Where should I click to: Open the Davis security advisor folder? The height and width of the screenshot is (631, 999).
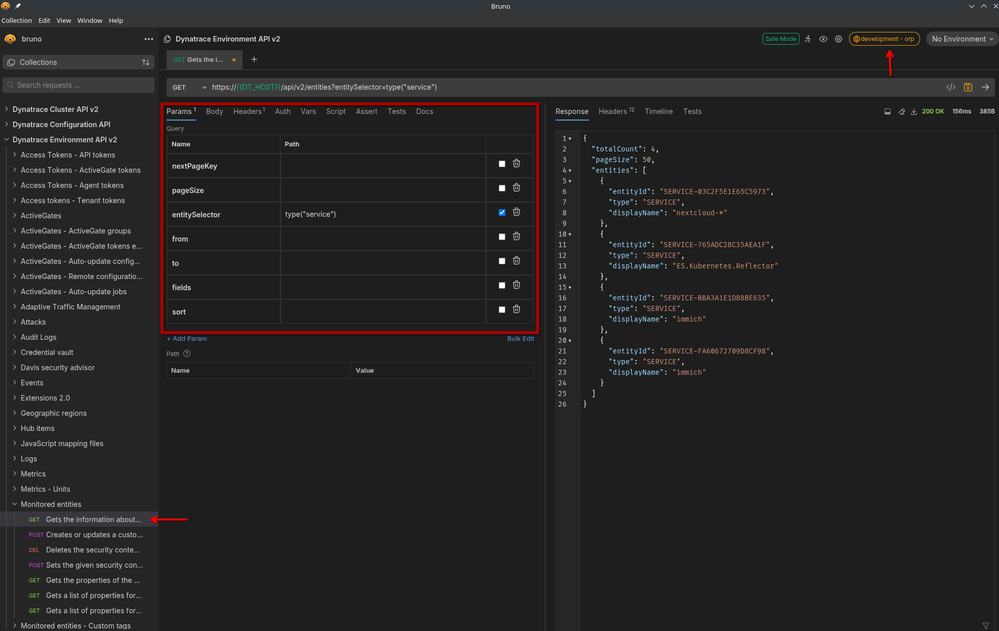coord(57,368)
